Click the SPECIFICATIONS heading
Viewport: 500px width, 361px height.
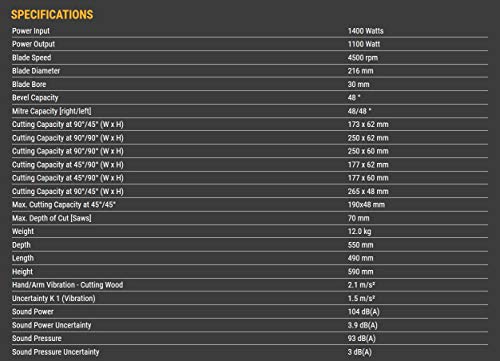(x=52, y=15)
